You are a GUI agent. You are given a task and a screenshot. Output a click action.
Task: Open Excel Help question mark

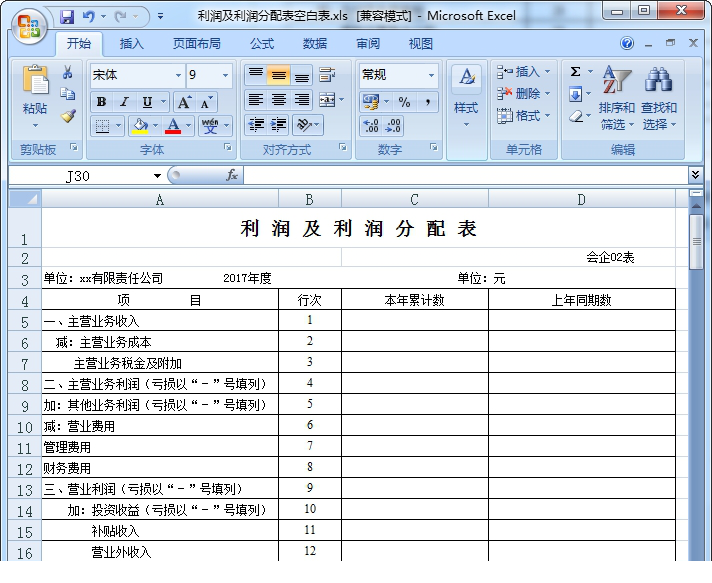(x=627, y=43)
